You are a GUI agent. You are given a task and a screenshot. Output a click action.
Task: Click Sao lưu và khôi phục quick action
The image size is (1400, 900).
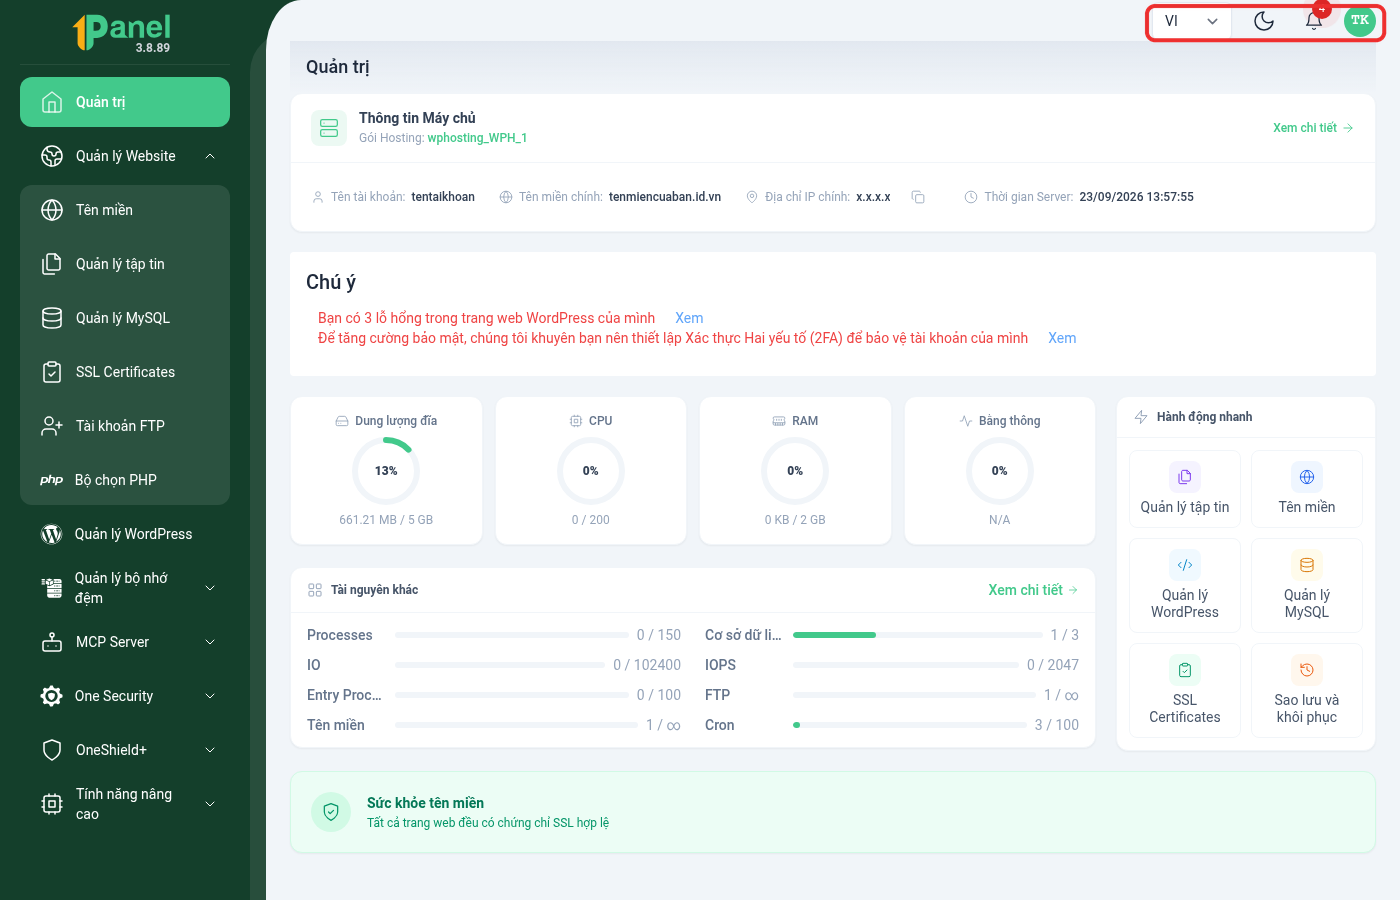coord(1307,690)
